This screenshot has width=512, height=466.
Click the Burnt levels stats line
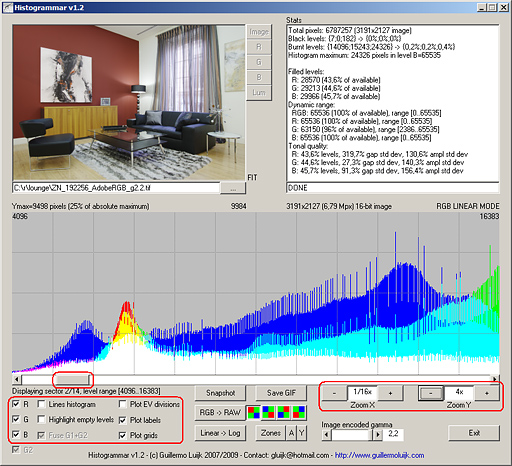371,47
